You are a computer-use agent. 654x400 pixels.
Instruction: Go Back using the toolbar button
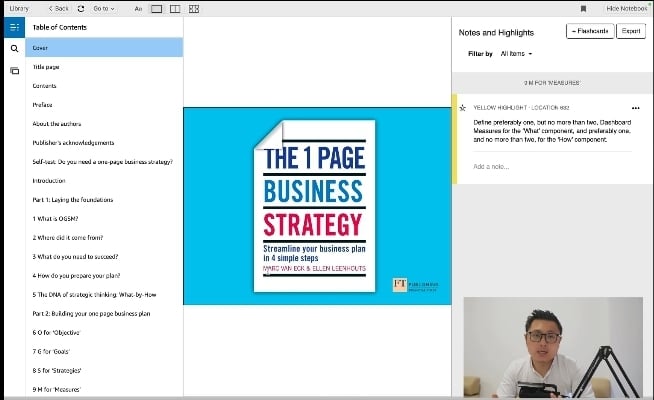point(58,8)
